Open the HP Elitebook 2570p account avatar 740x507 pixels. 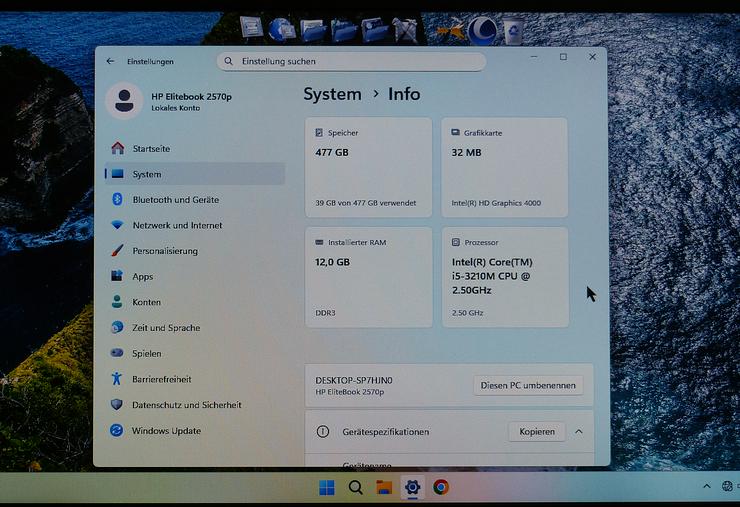pyautogui.click(x=124, y=101)
